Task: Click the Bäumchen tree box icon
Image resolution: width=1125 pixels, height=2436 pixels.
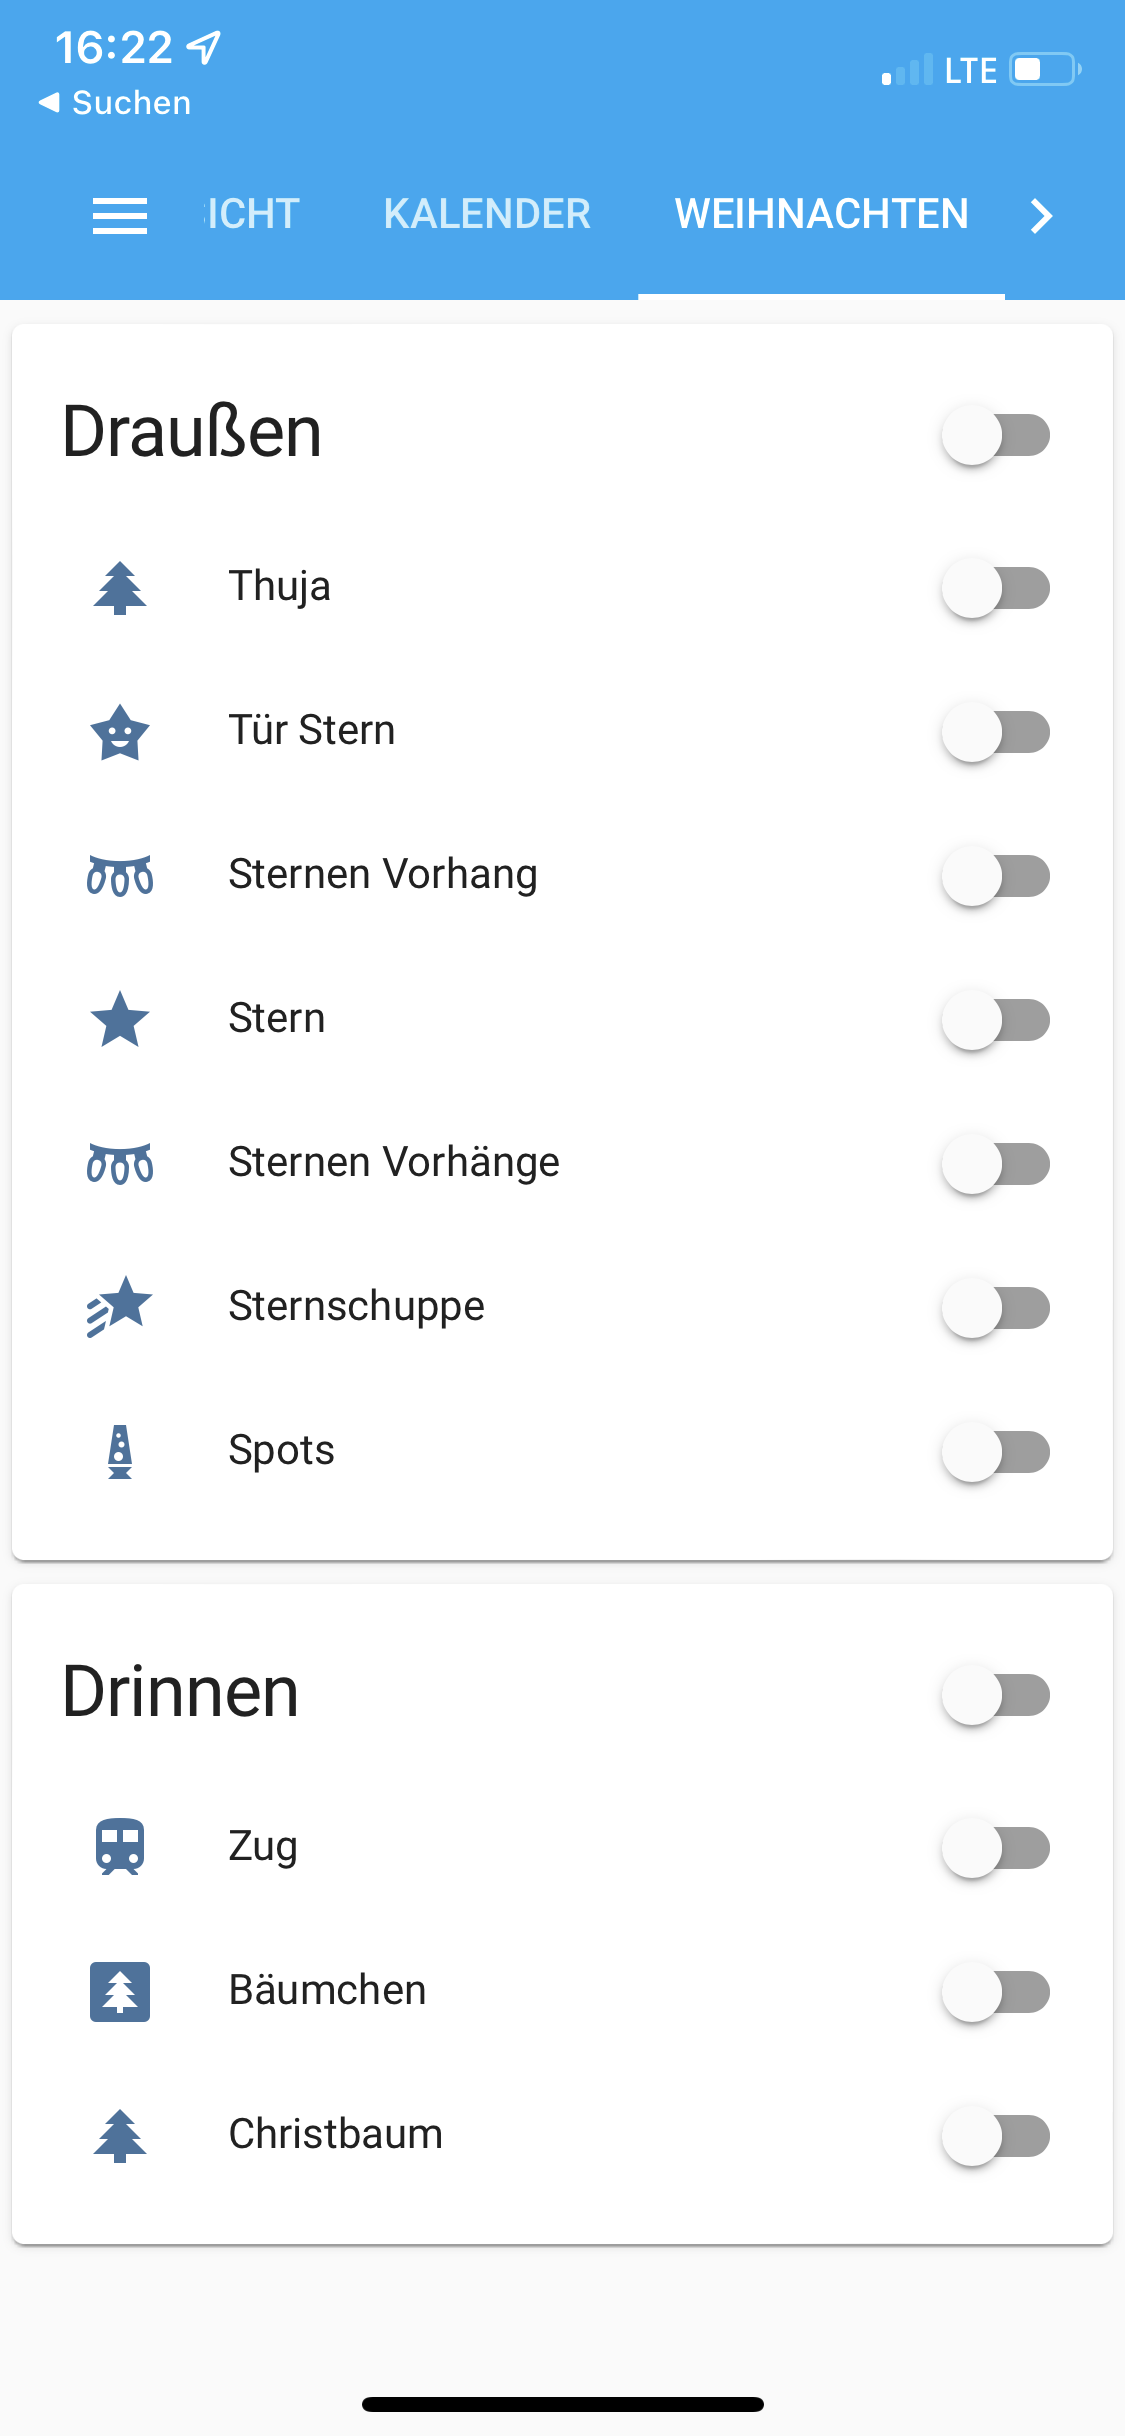Action: pyautogui.click(x=120, y=1991)
